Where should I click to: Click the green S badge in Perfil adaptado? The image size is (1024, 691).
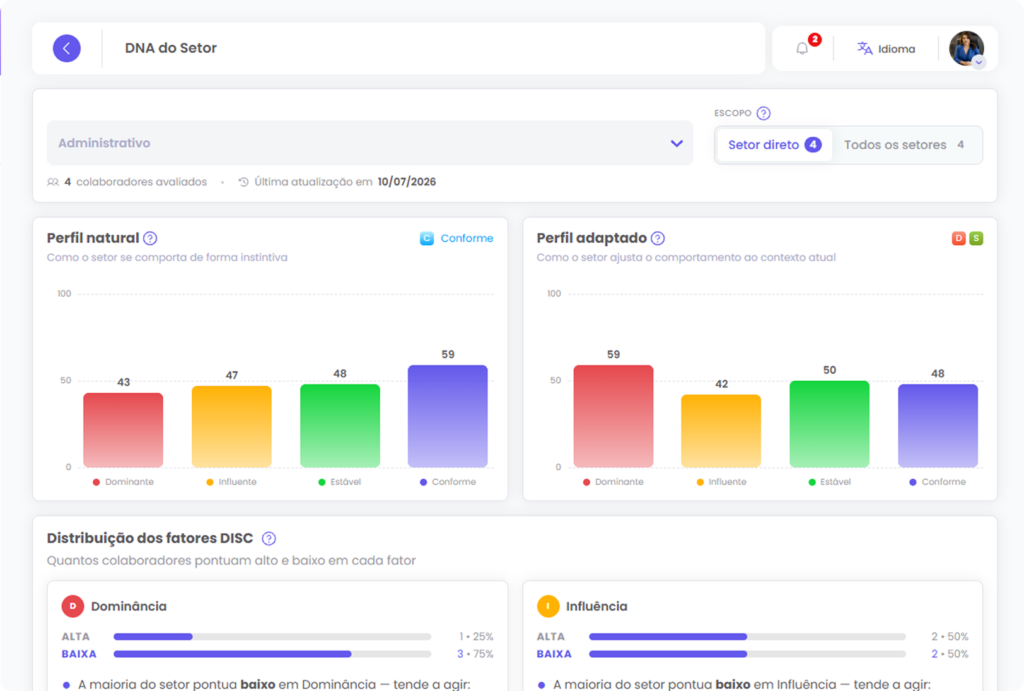[x=976, y=238]
